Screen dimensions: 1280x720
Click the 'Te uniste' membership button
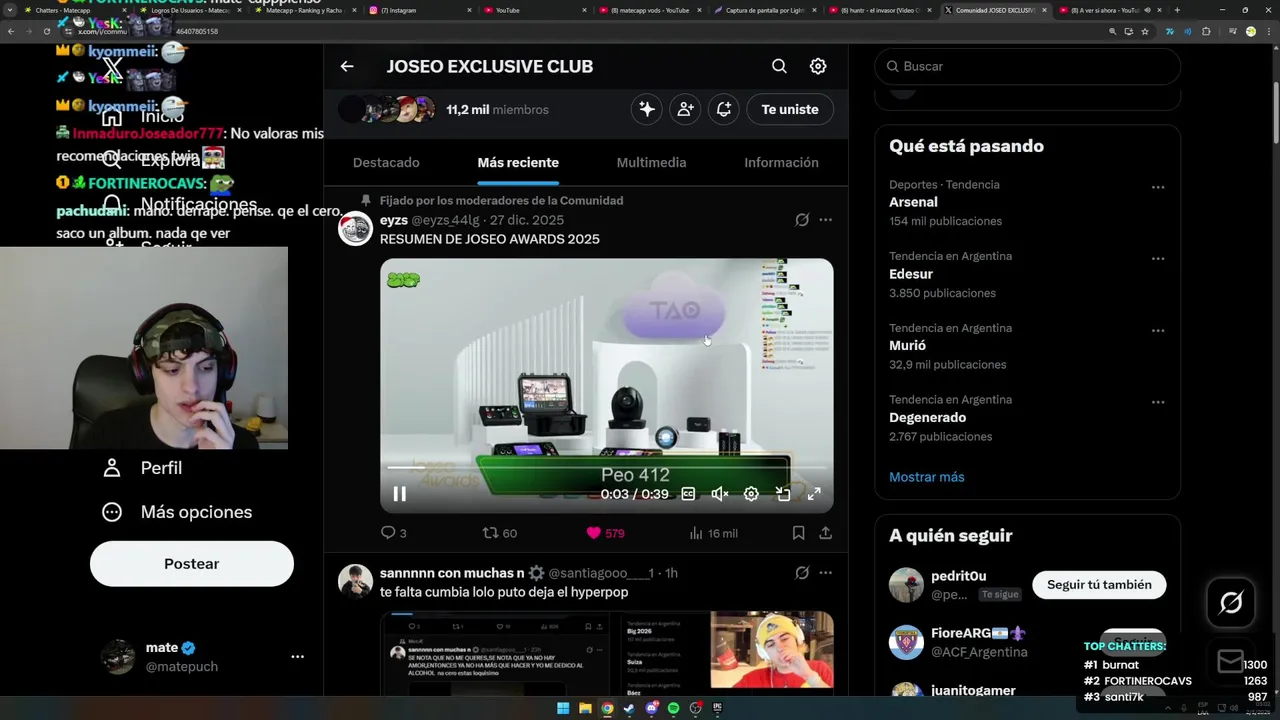coord(790,109)
